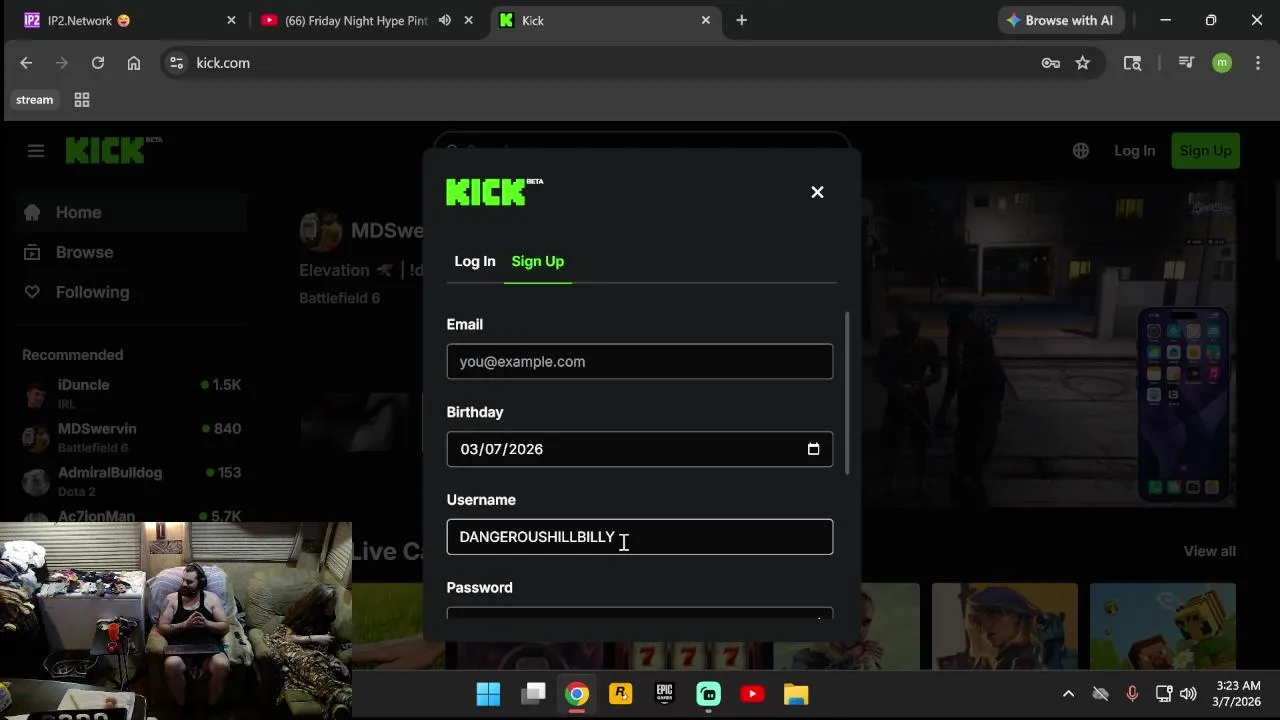
Task: Show hidden system tray icons
Action: [1068, 694]
